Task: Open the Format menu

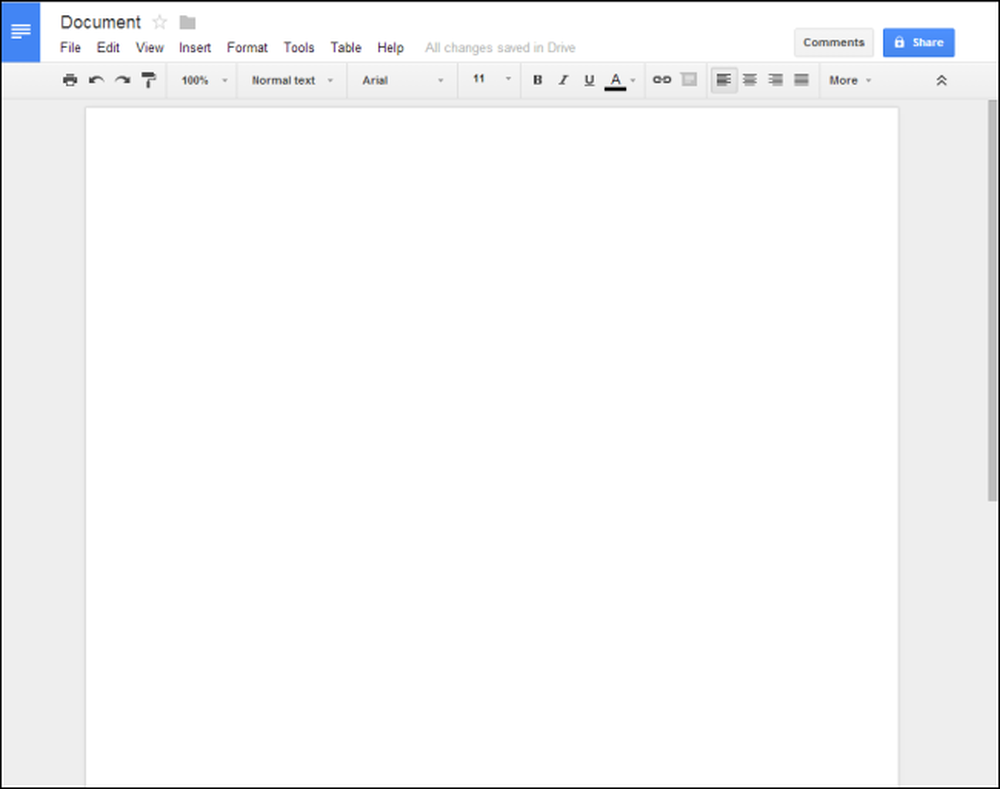Action: [247, 48]
